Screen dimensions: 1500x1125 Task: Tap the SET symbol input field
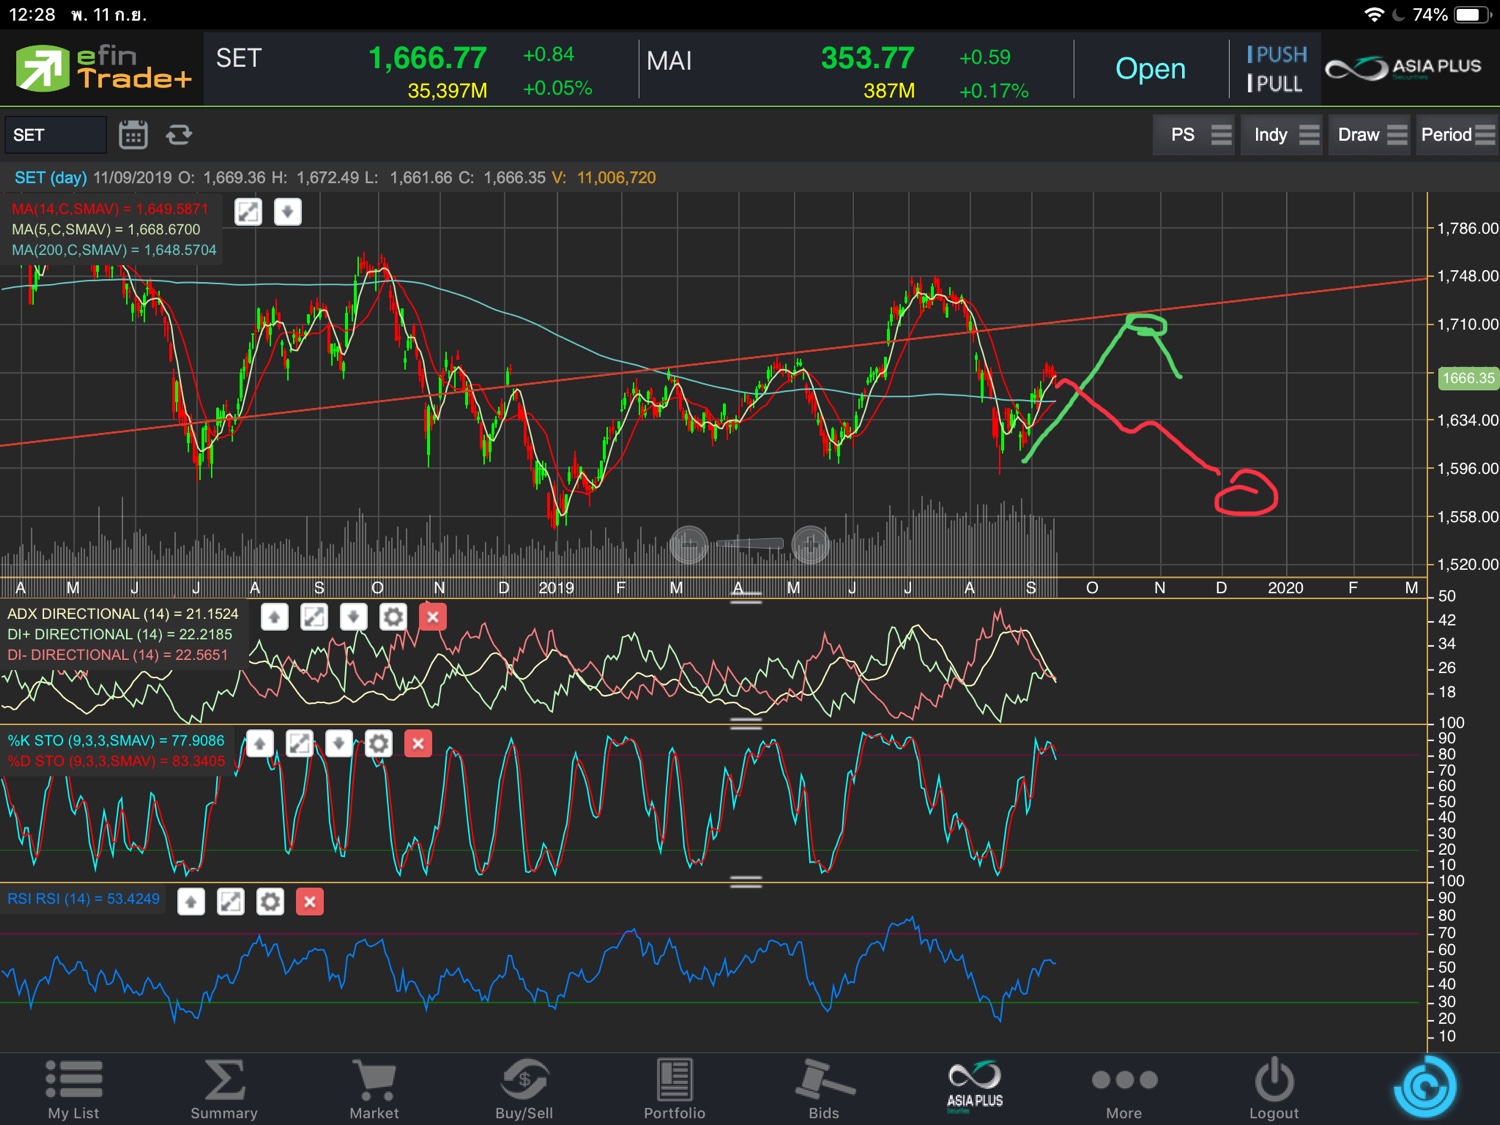[55, 135]
